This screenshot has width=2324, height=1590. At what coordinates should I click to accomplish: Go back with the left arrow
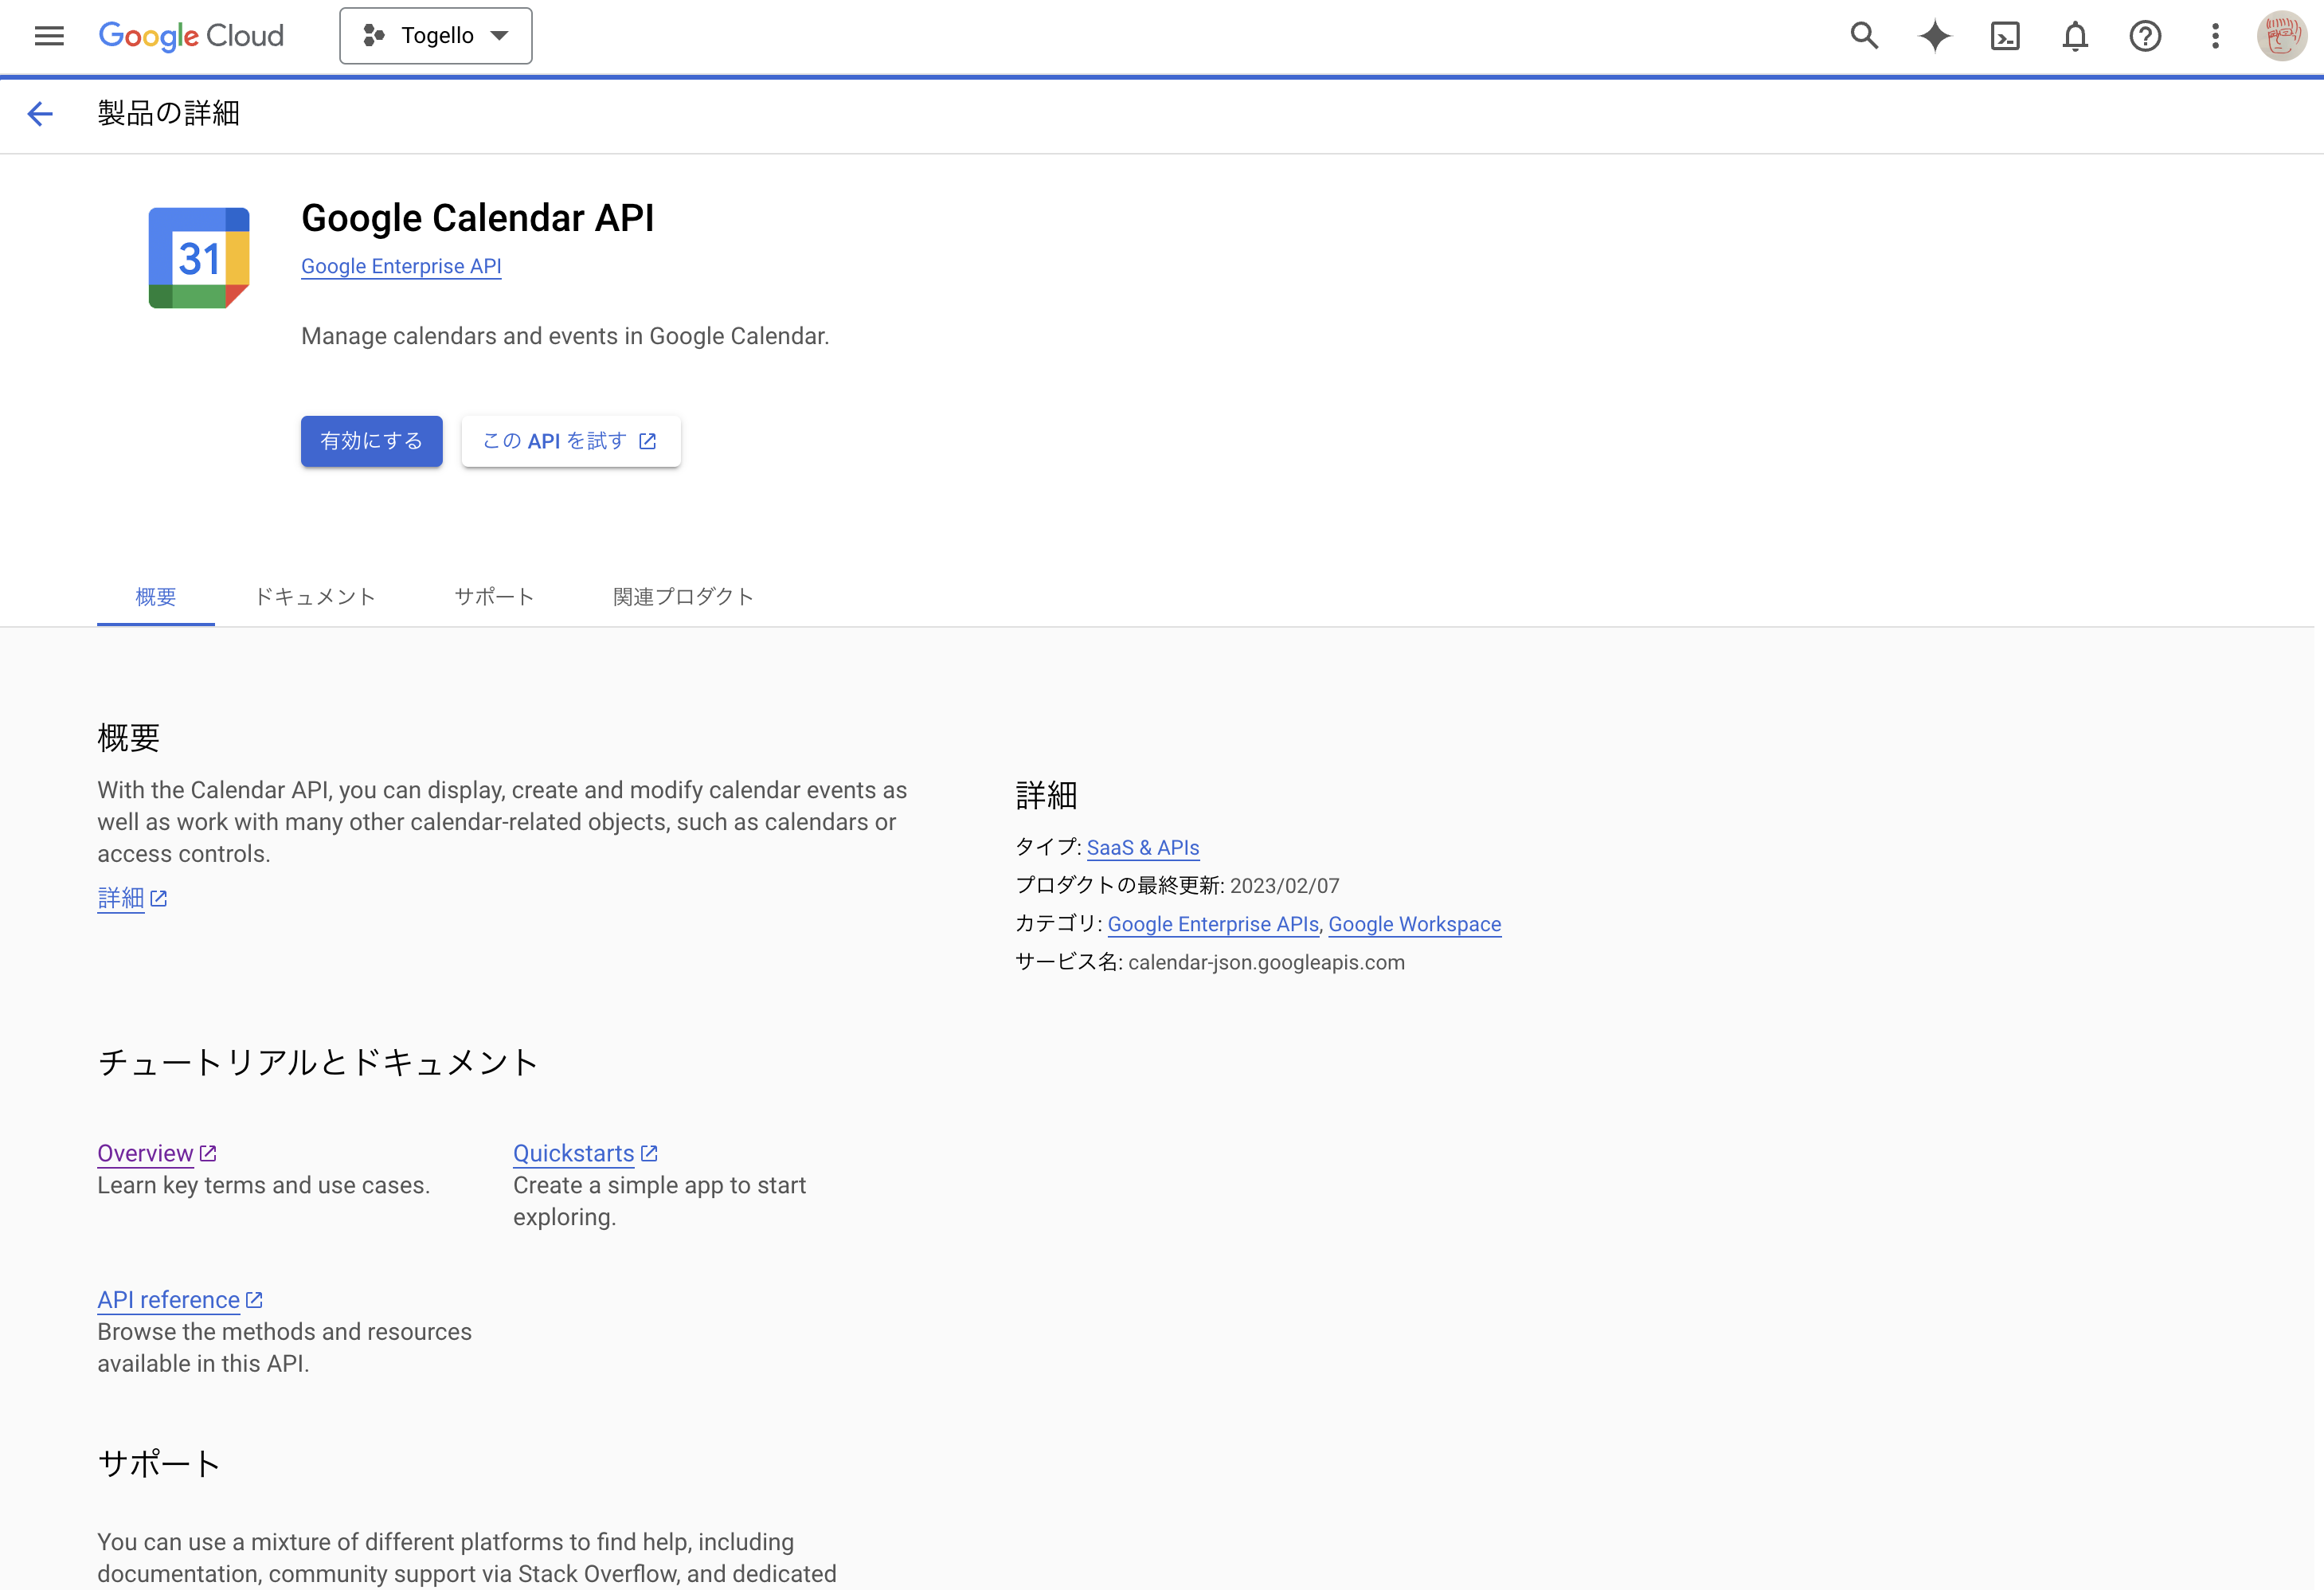point(40,113)
